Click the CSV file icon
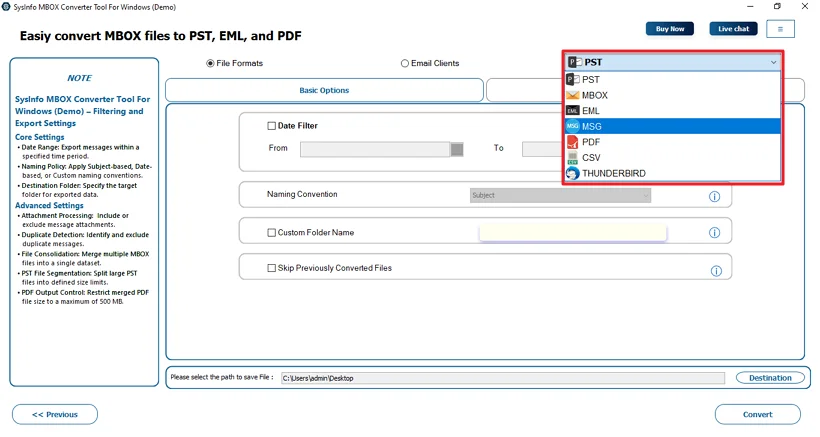820x437 pixels. pyautogui.click(x=573, y=158)
